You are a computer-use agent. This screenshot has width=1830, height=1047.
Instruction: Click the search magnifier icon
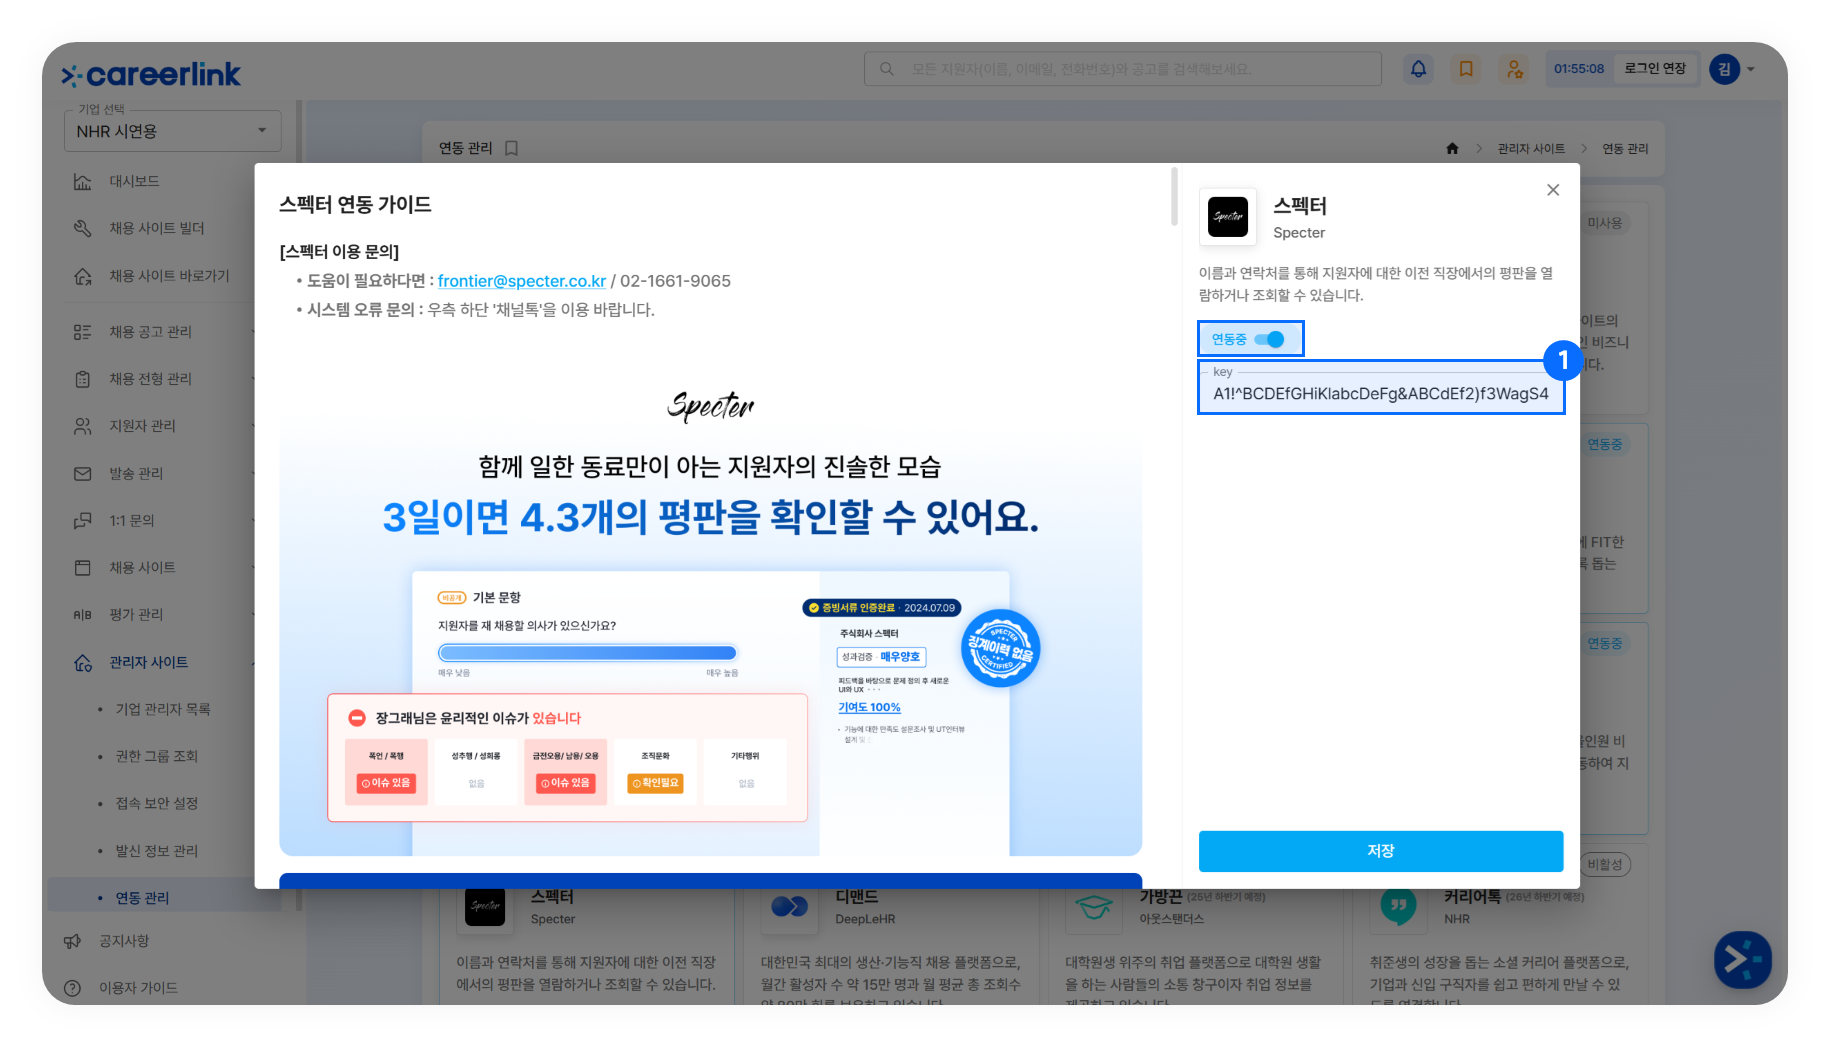887,69
